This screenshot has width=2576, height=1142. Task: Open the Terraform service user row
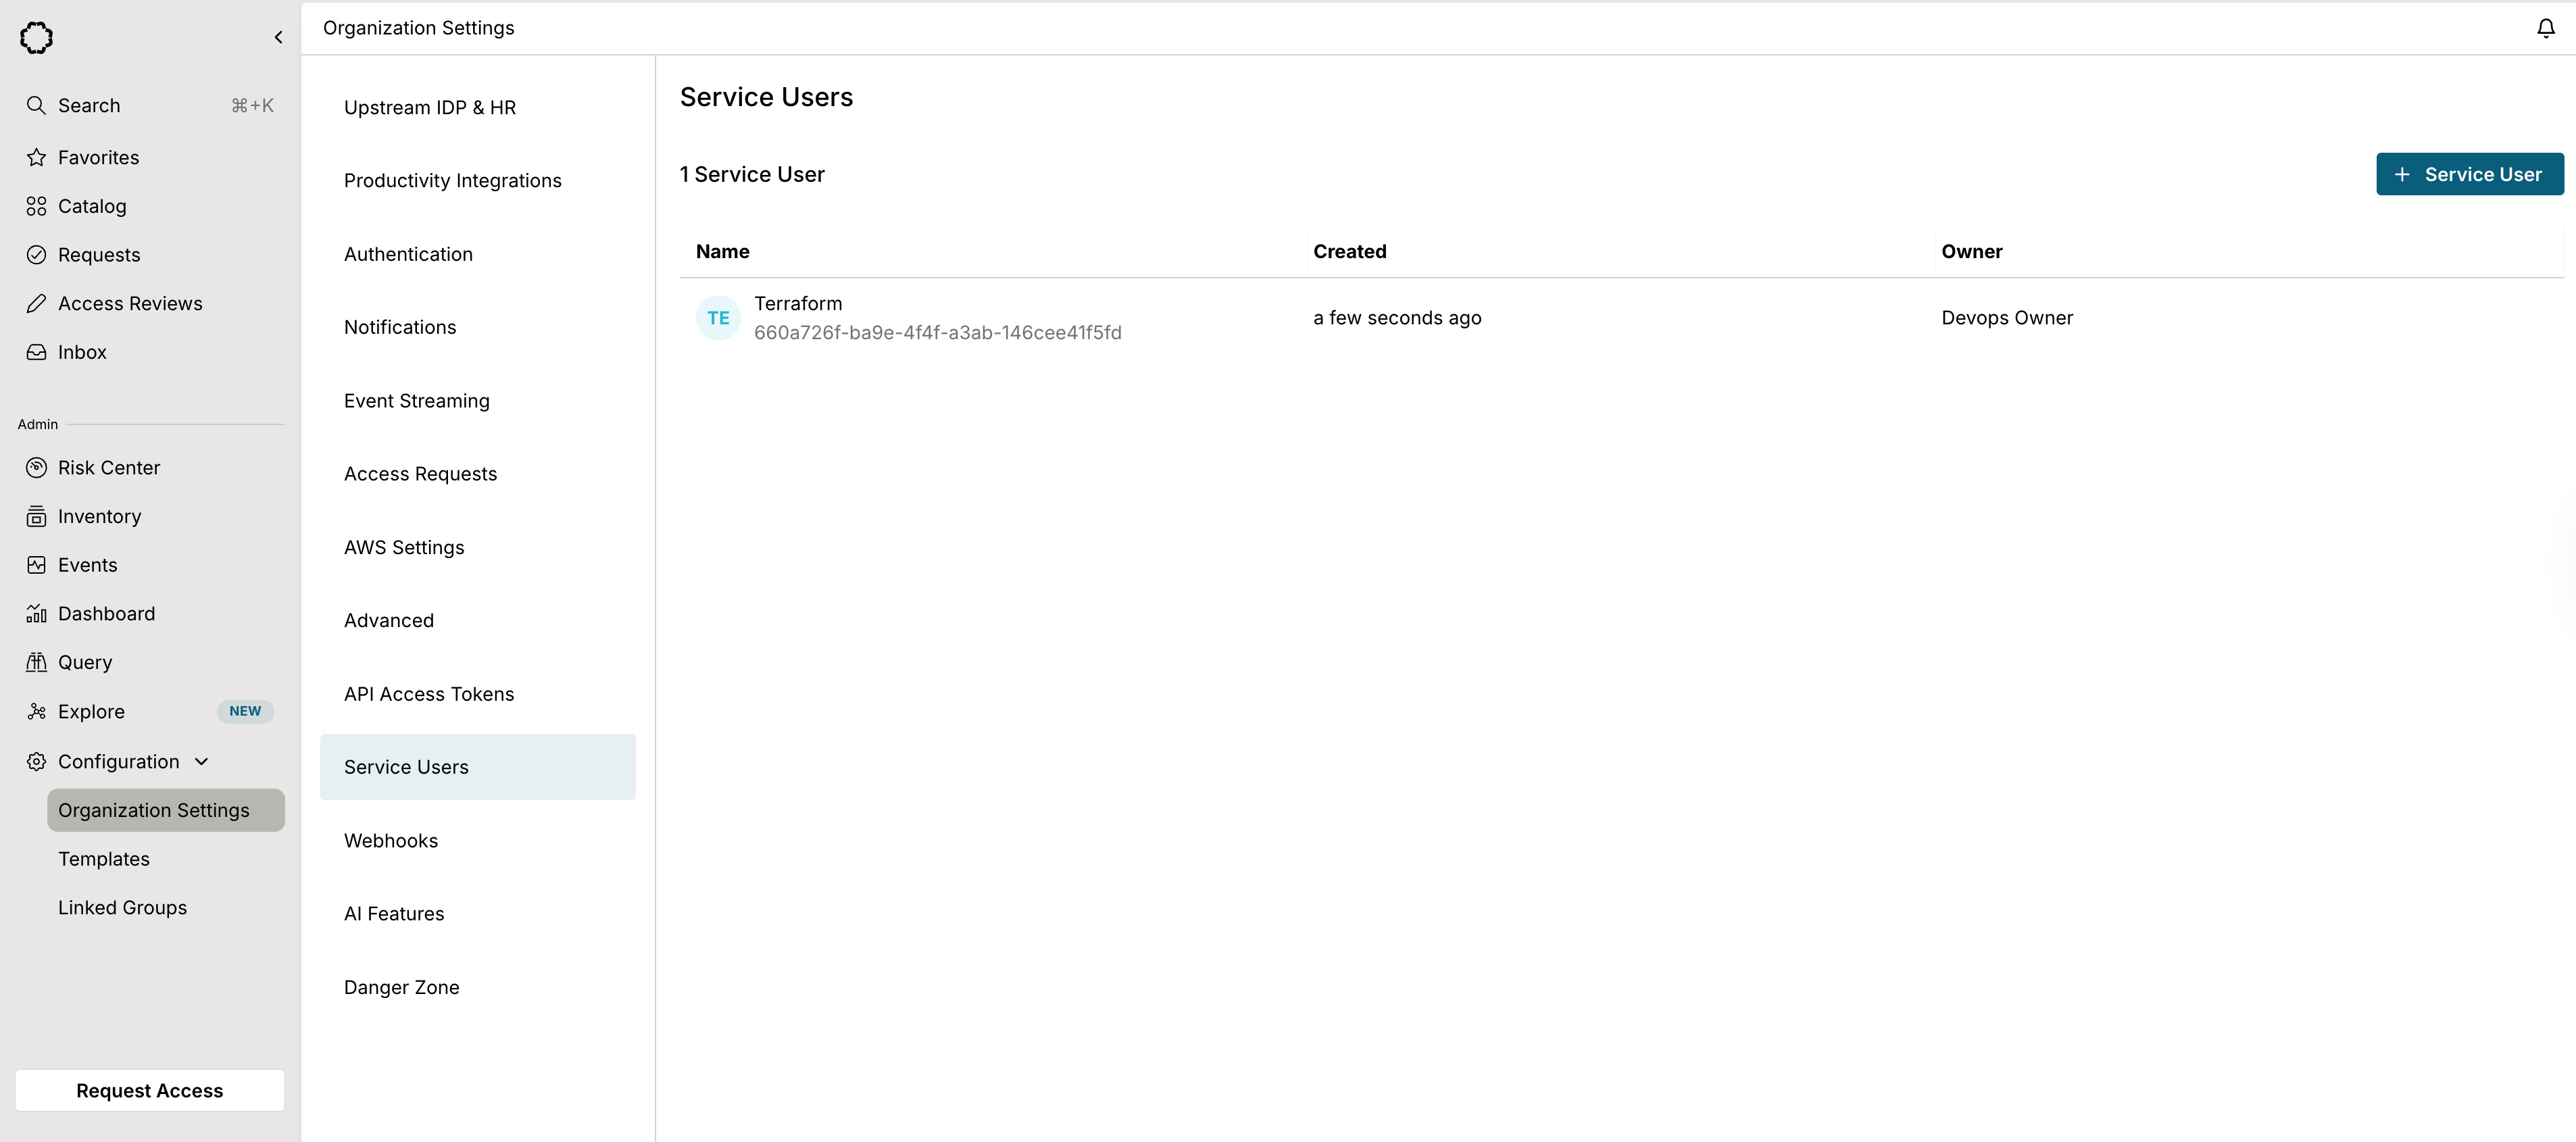click(x=797, y=304)
